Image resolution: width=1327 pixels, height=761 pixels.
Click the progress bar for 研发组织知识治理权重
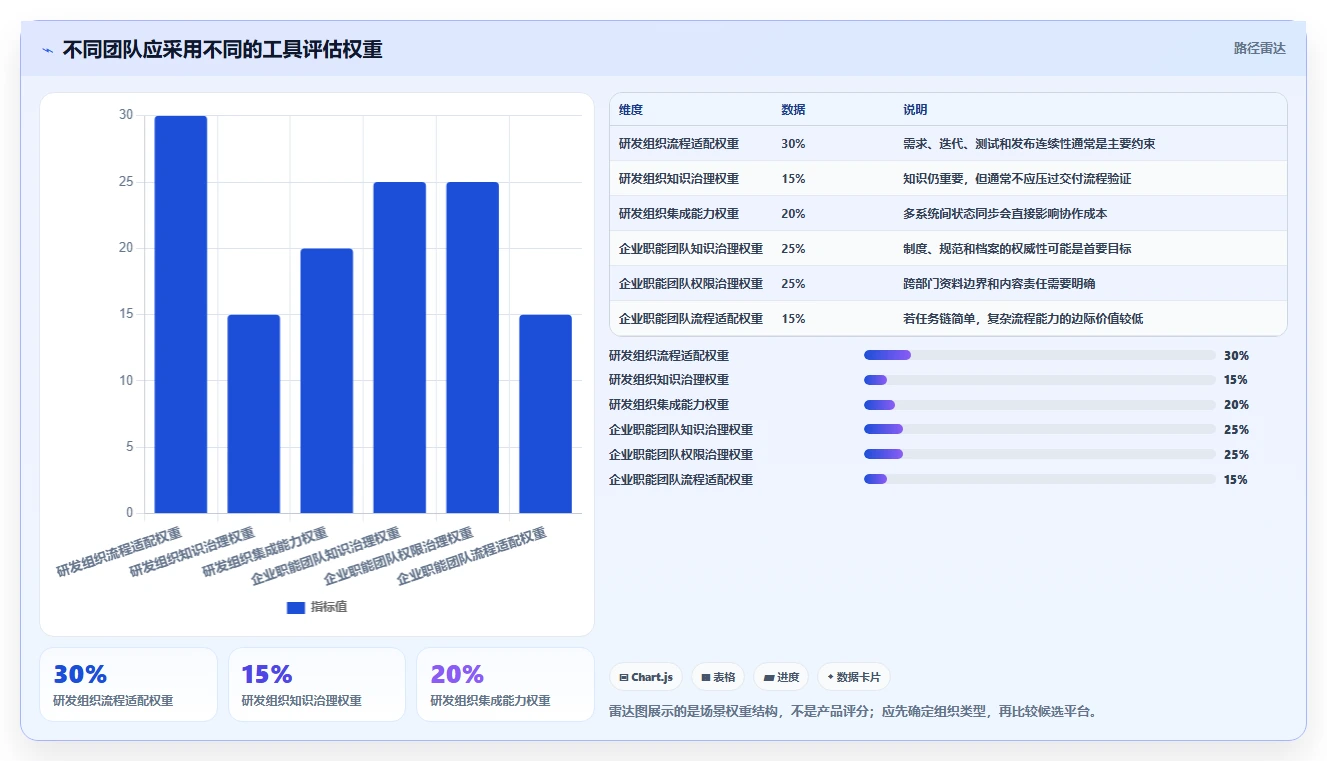(1040, 380)
